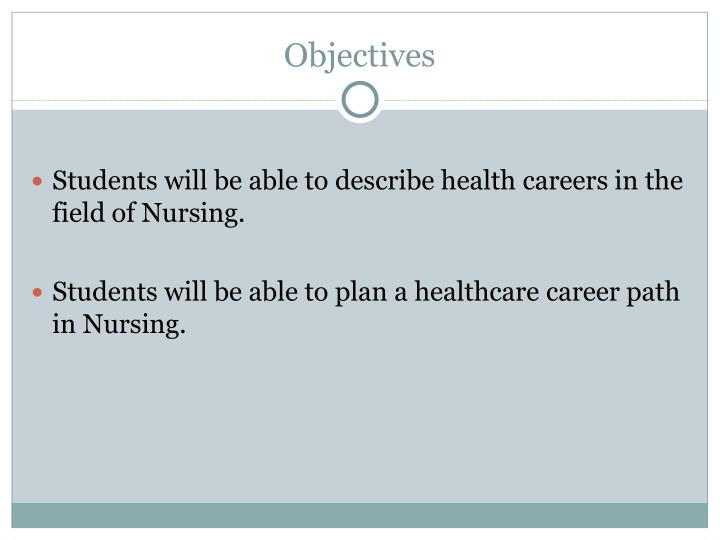This screenshot has width=720, height=540.
Task: Click the second orange bullet dot
Action: [x=38, y=292]
